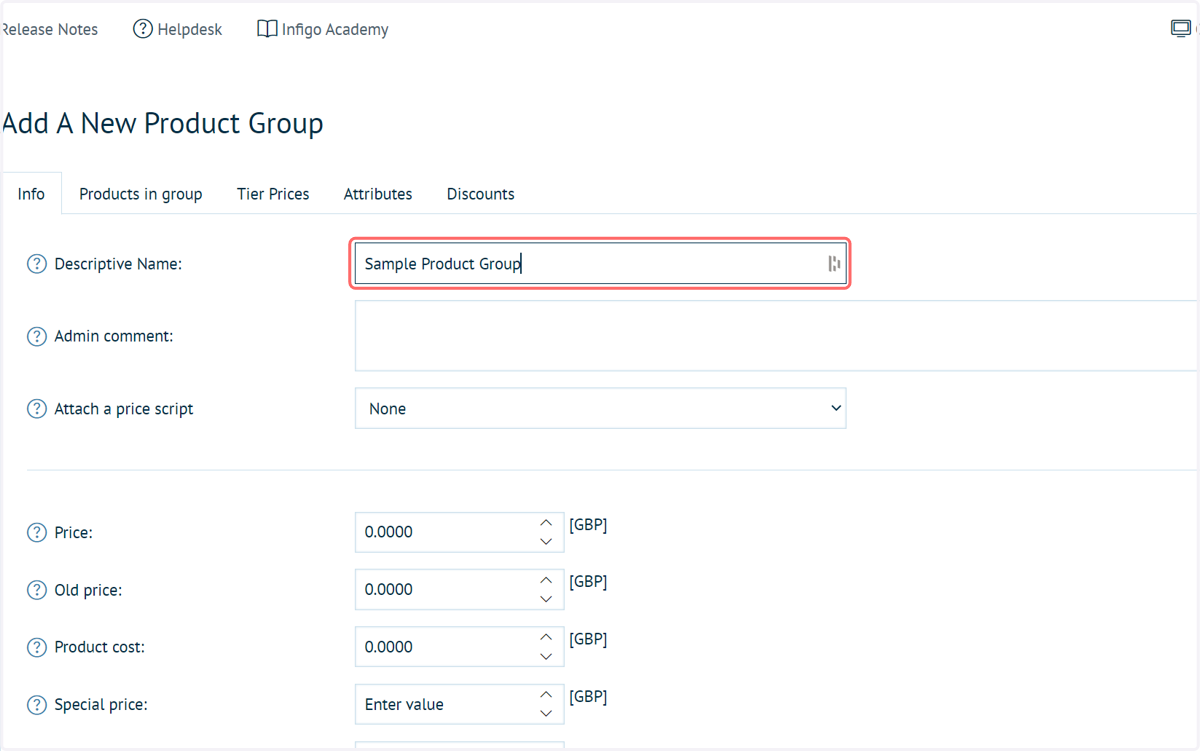Show help for Attach a price script

37,409
